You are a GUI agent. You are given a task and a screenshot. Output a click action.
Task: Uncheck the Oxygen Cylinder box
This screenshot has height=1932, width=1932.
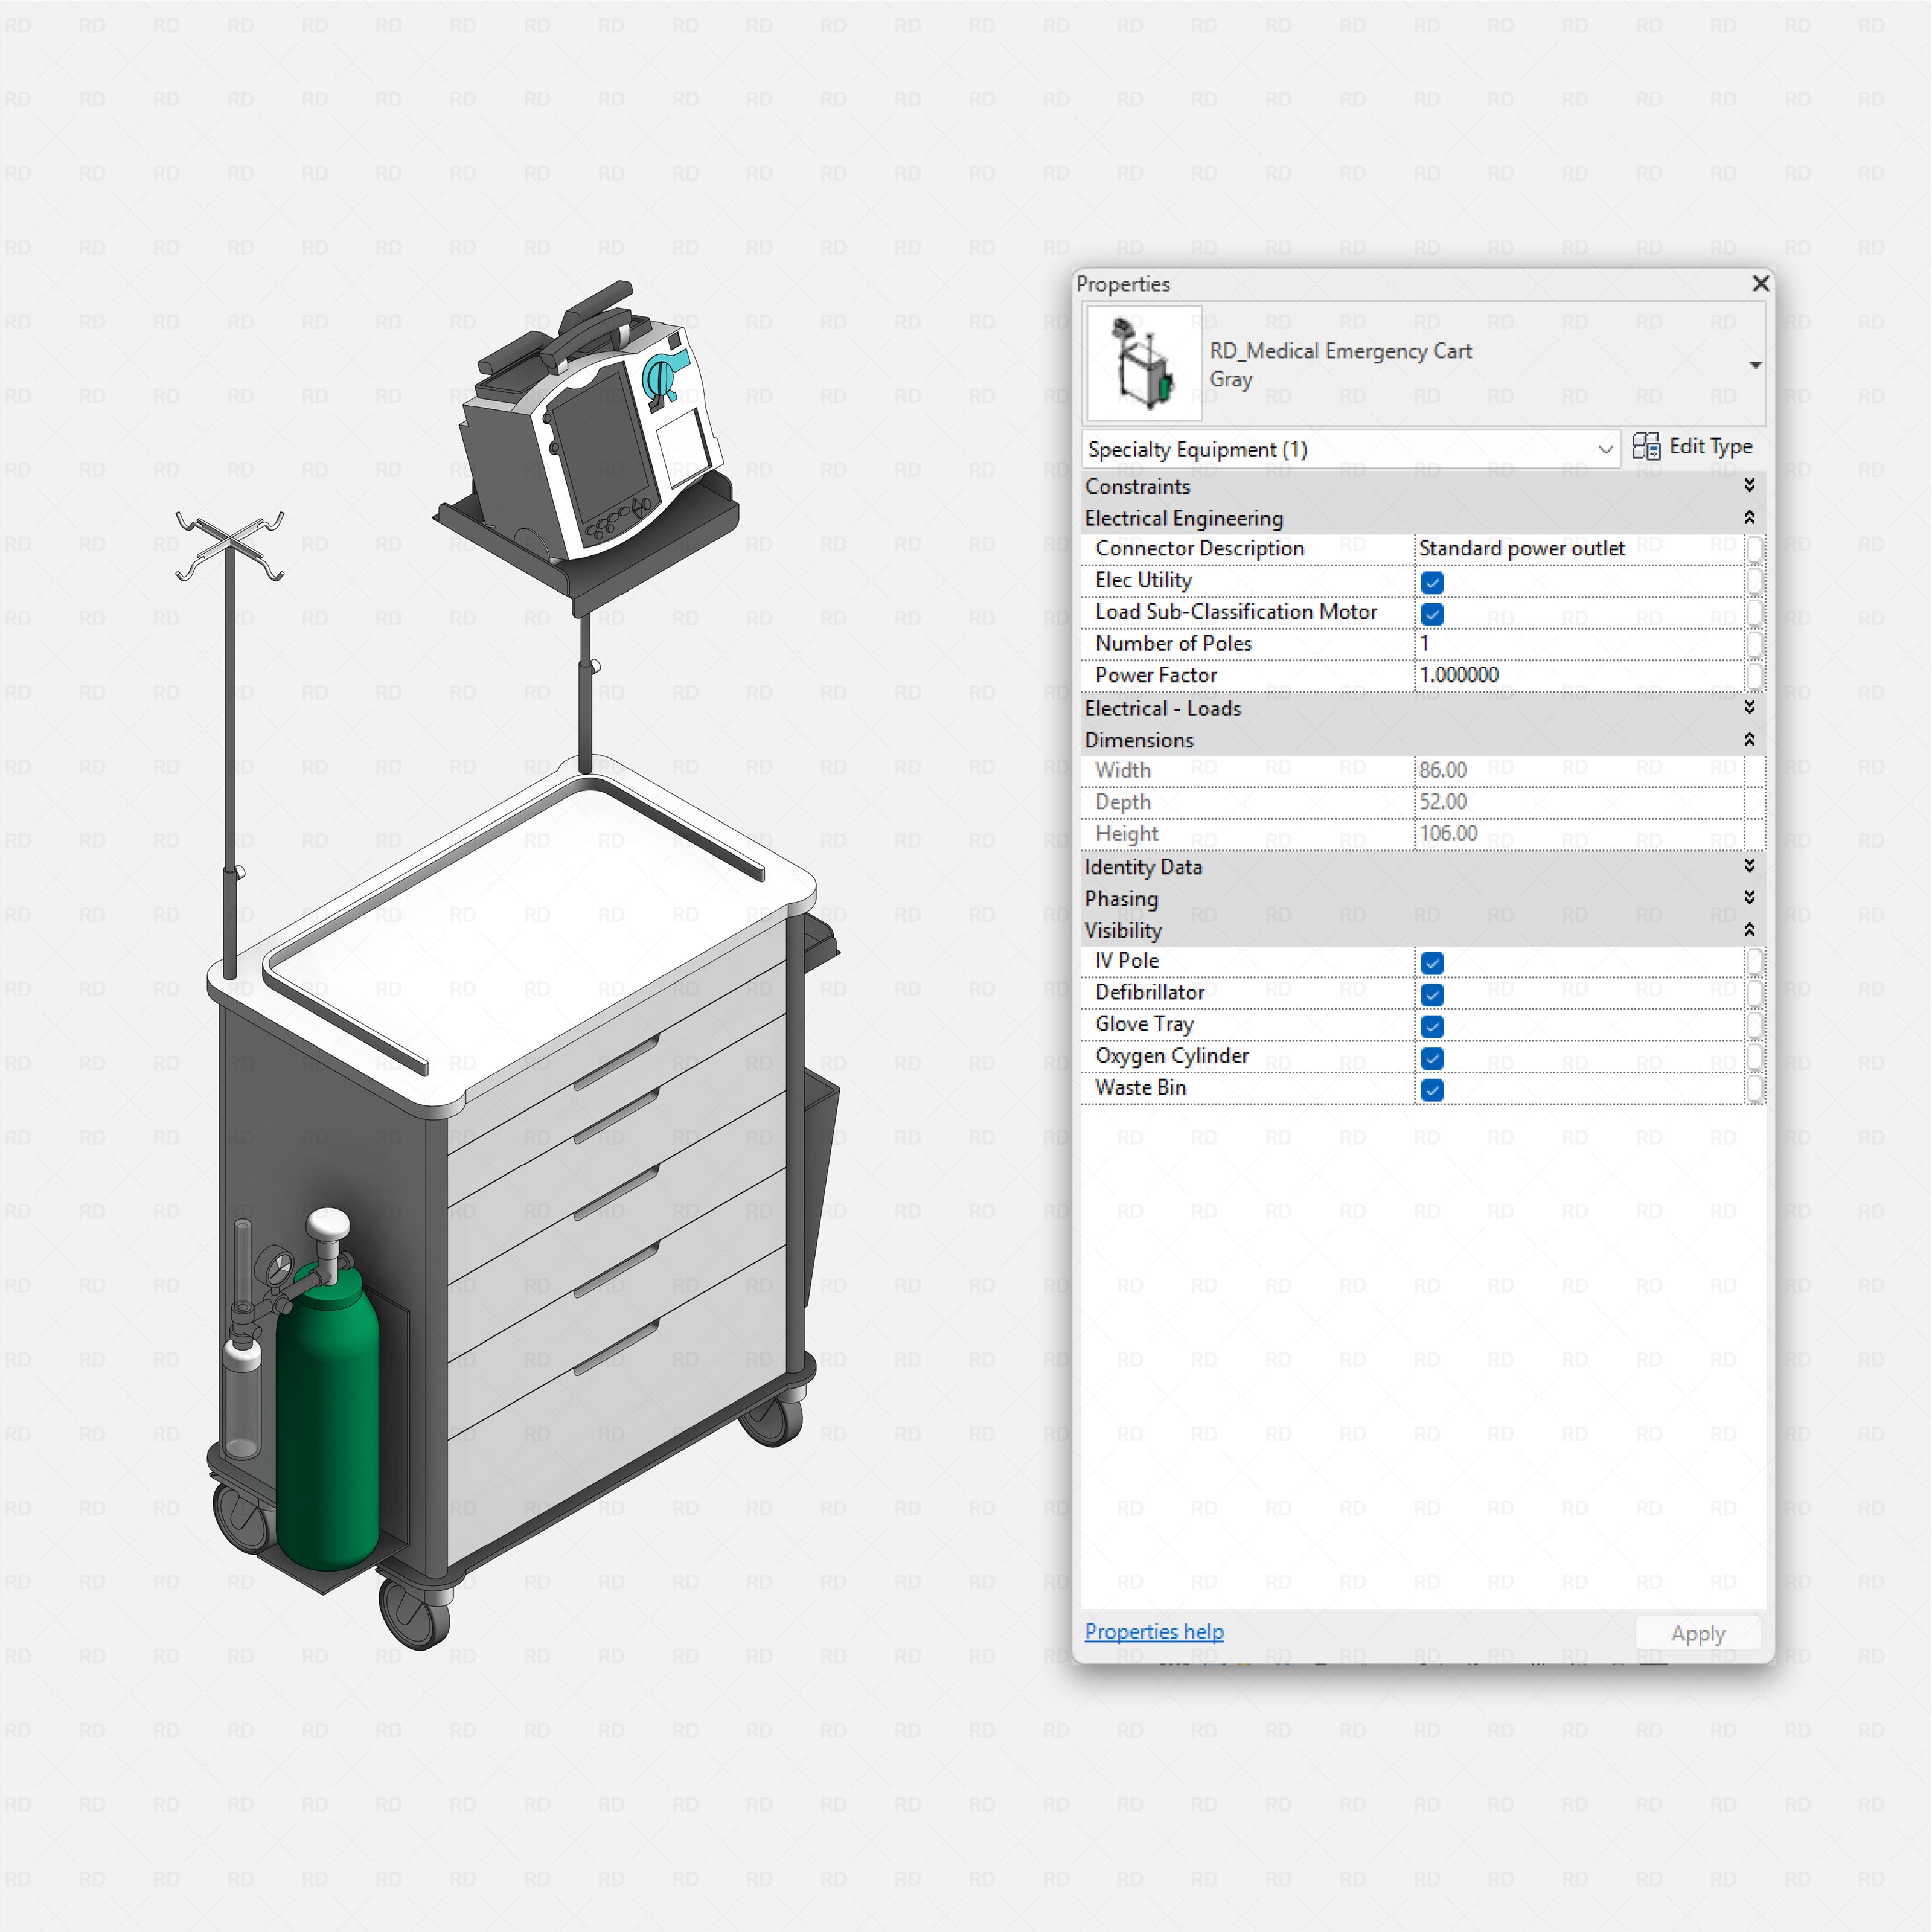[1432, 1058]
